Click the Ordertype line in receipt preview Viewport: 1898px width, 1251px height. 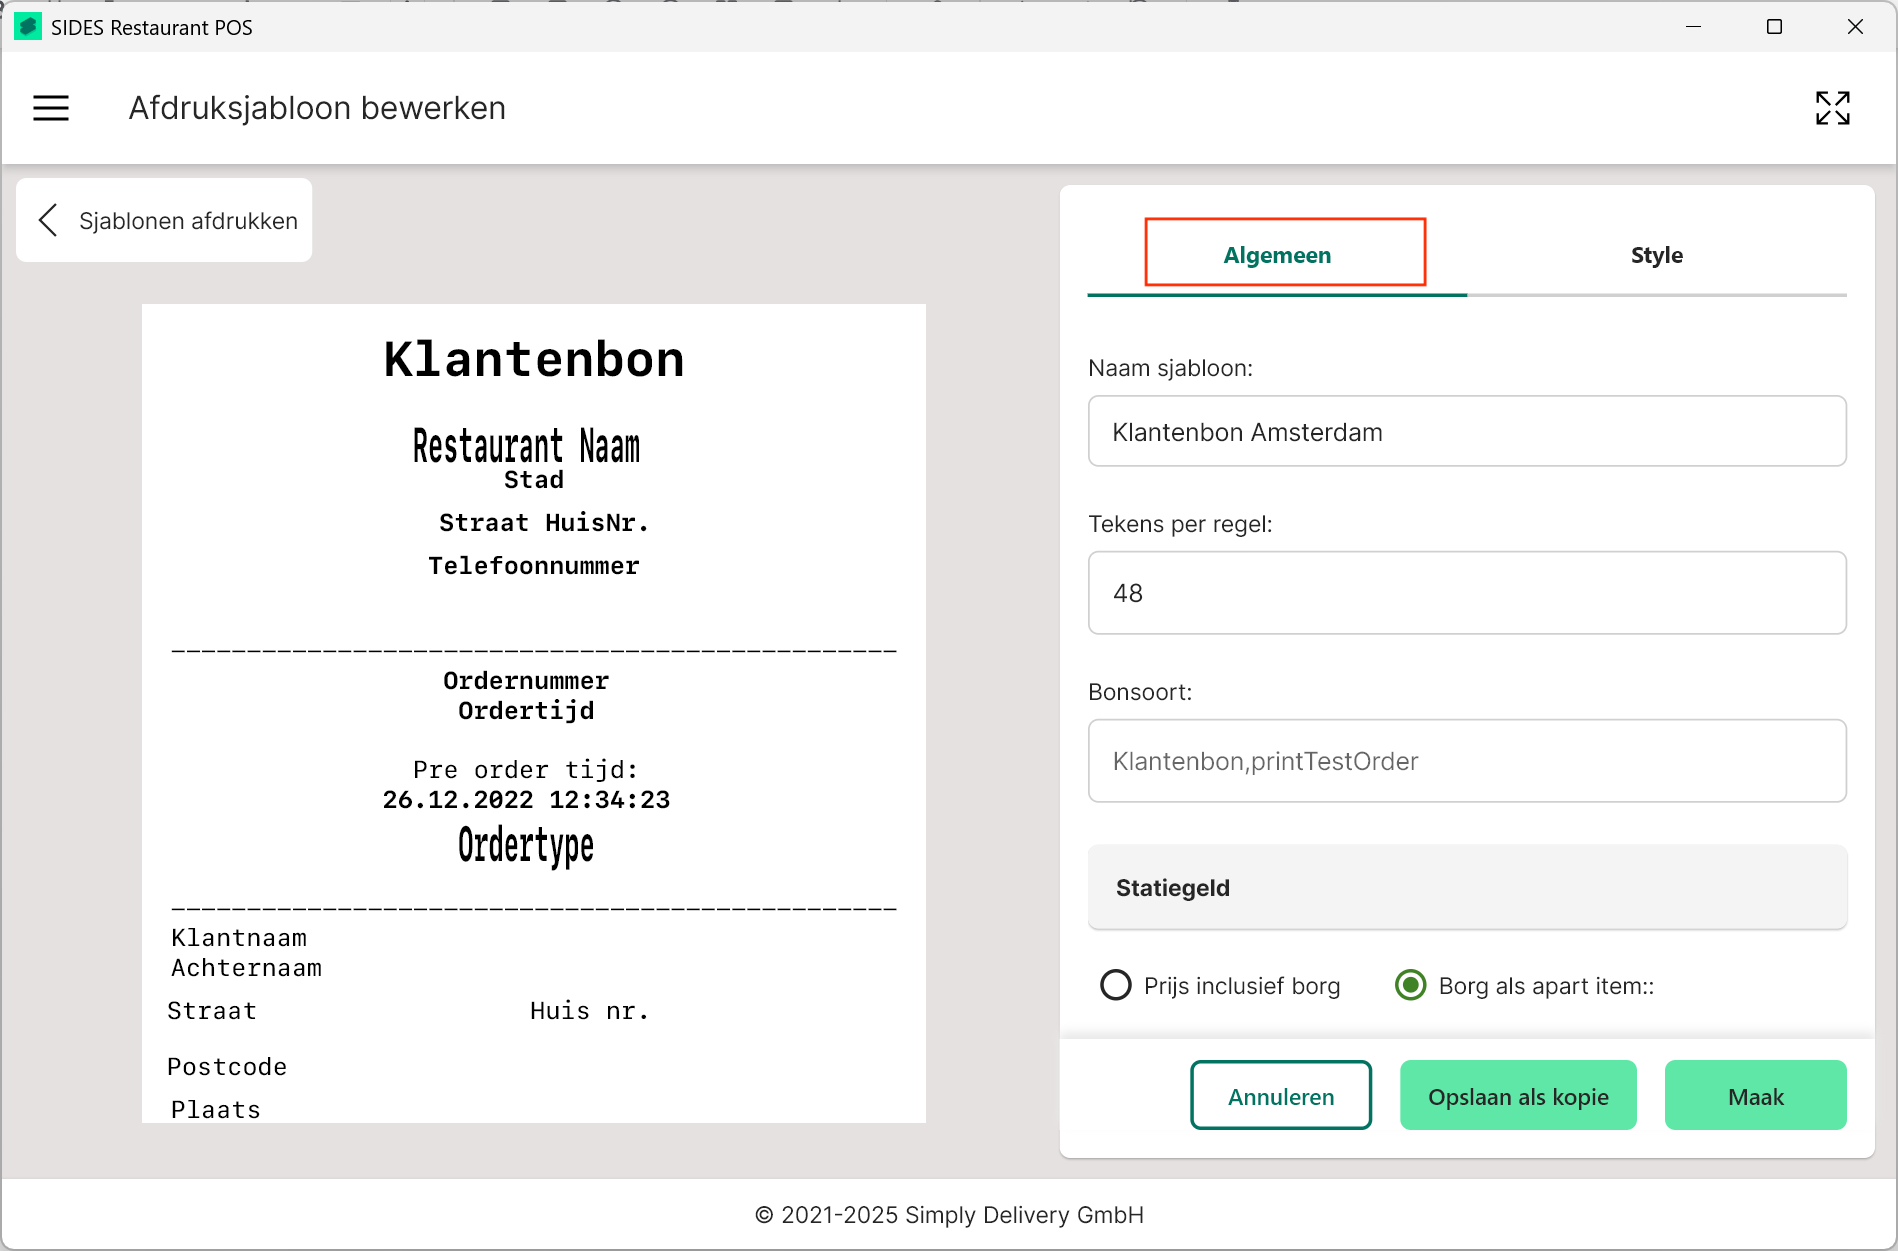526,846
